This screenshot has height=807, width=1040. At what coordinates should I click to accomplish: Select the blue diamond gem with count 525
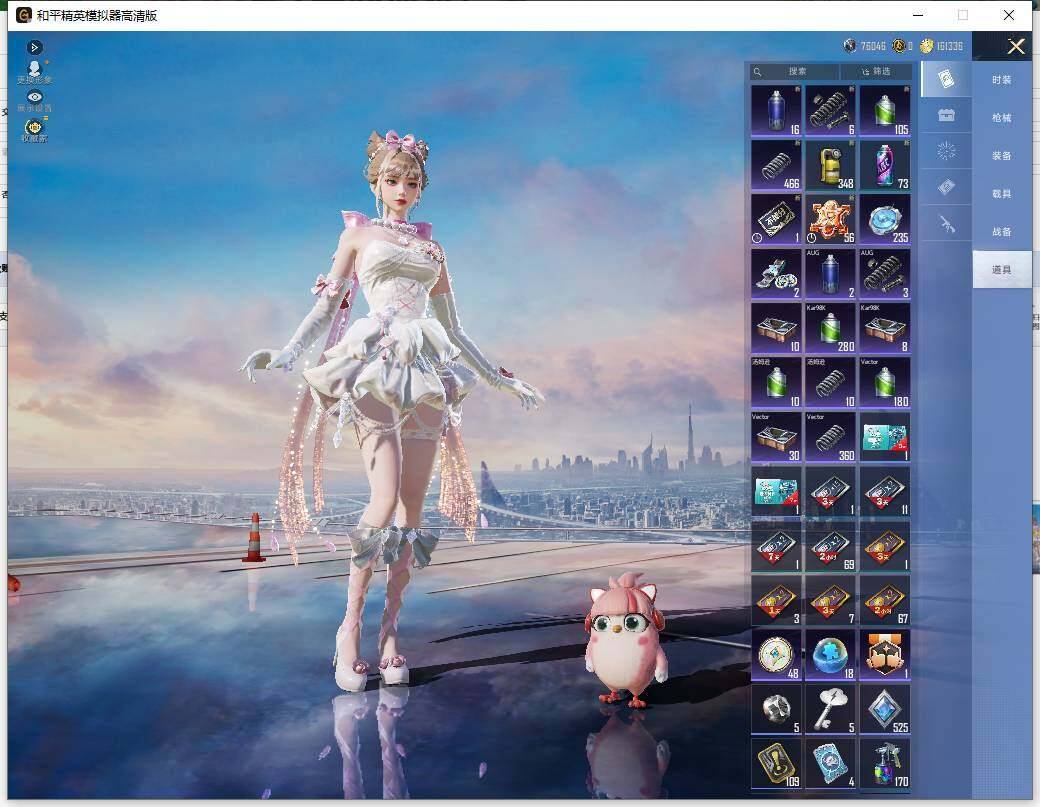(x=885, y=710)
